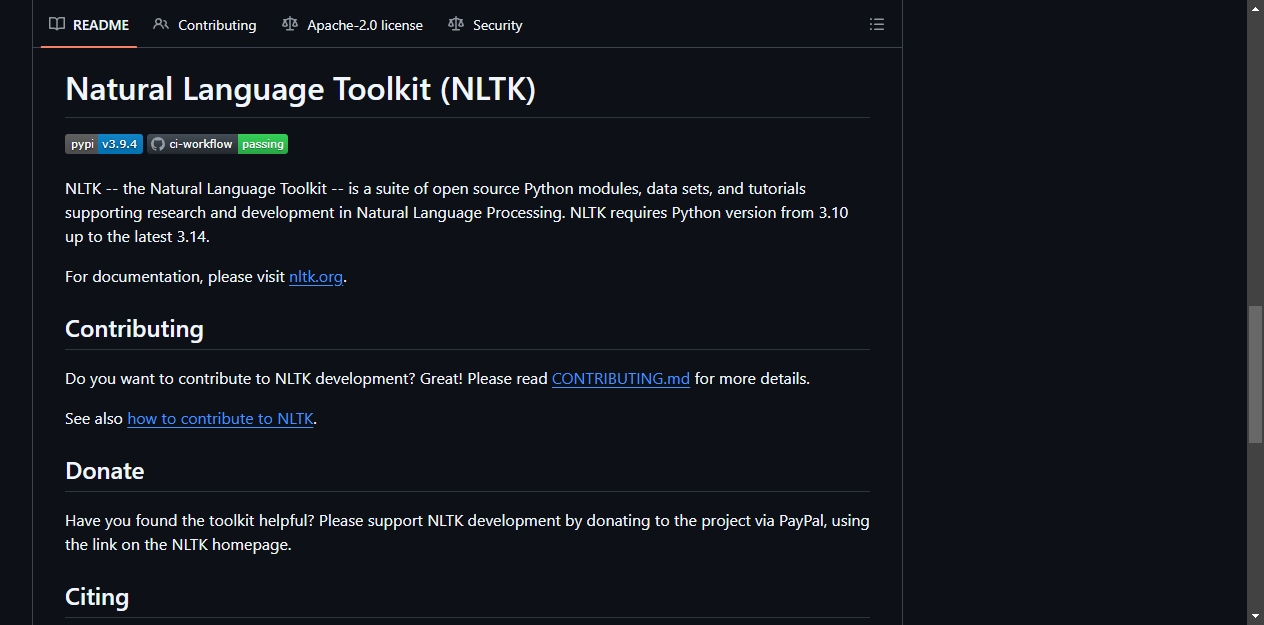Click the Natural Language Toolkit (NLTK) heading
The width and height of the screenshot is (1264, 625).
click(x=301, y=89)
